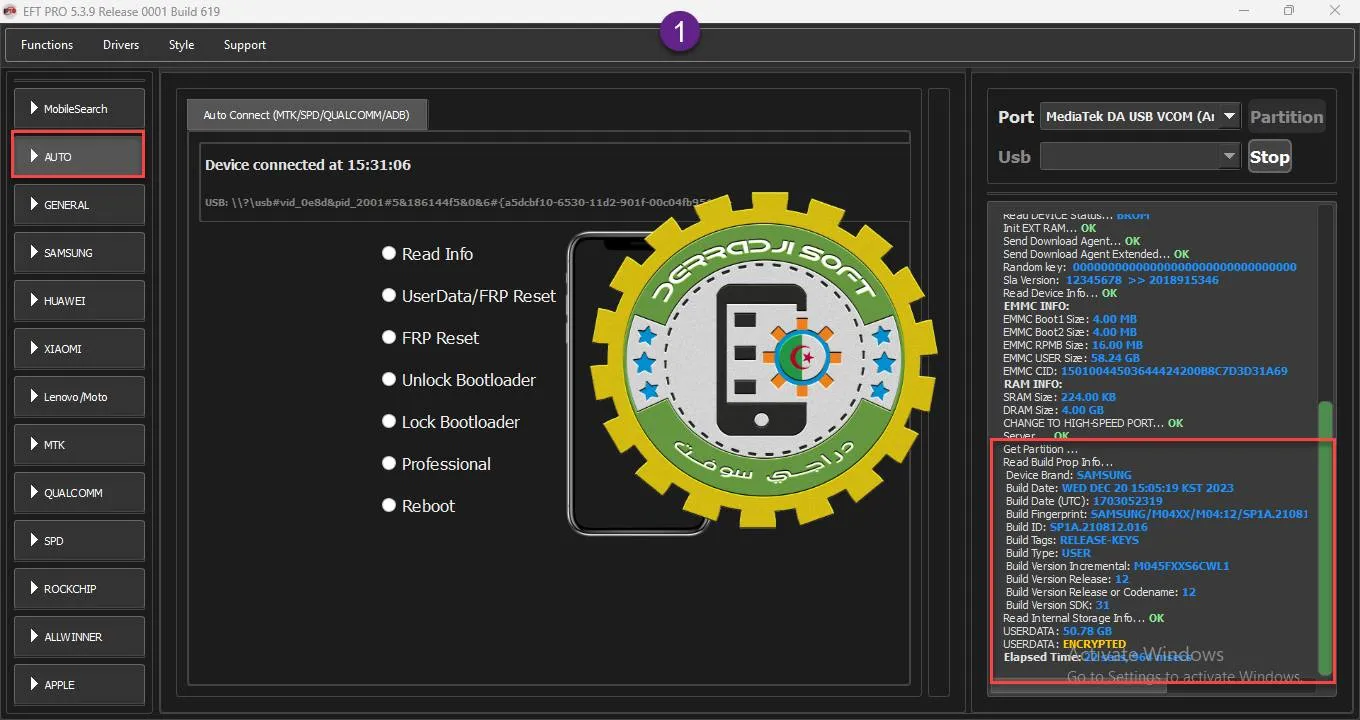Select the FRP Reset radio button
This screenshot has width=1360, height=720.
pyautogui.click(x=389, y=338)
